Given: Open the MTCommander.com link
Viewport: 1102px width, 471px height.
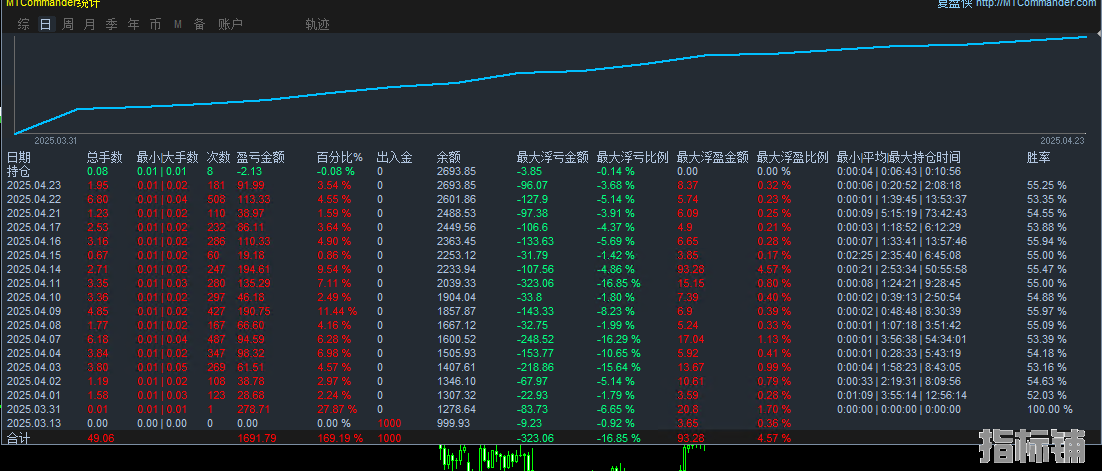Looking at the screenshot, I should [x=1035, y=4].
